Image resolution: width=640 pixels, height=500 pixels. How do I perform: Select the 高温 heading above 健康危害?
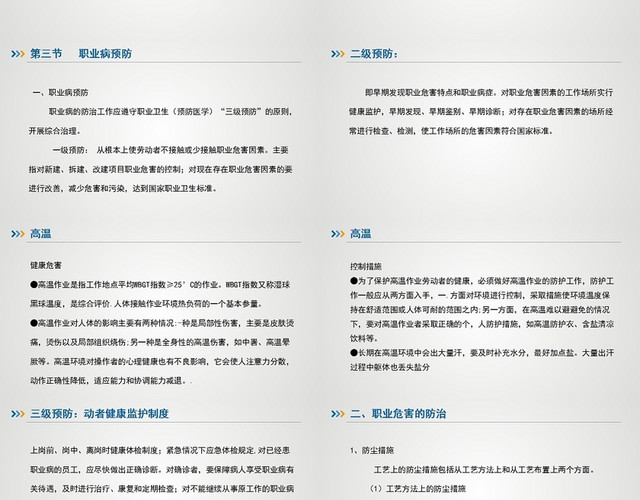(x=40, y=234)
